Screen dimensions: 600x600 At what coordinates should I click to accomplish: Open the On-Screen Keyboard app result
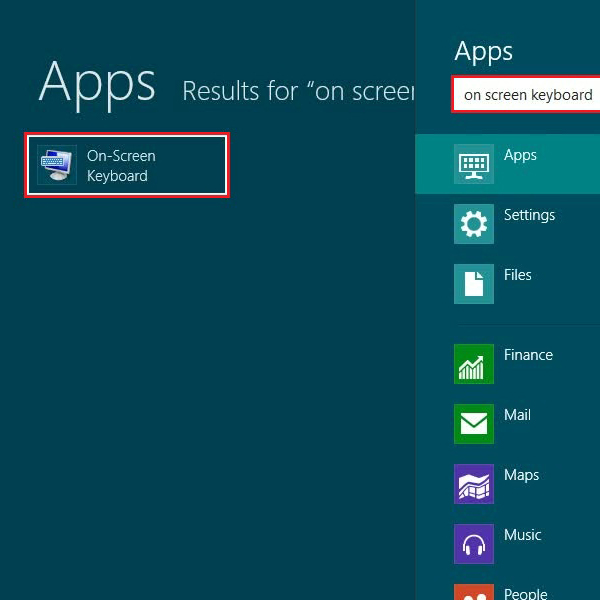pyautogui.click(x=127, y=165)
